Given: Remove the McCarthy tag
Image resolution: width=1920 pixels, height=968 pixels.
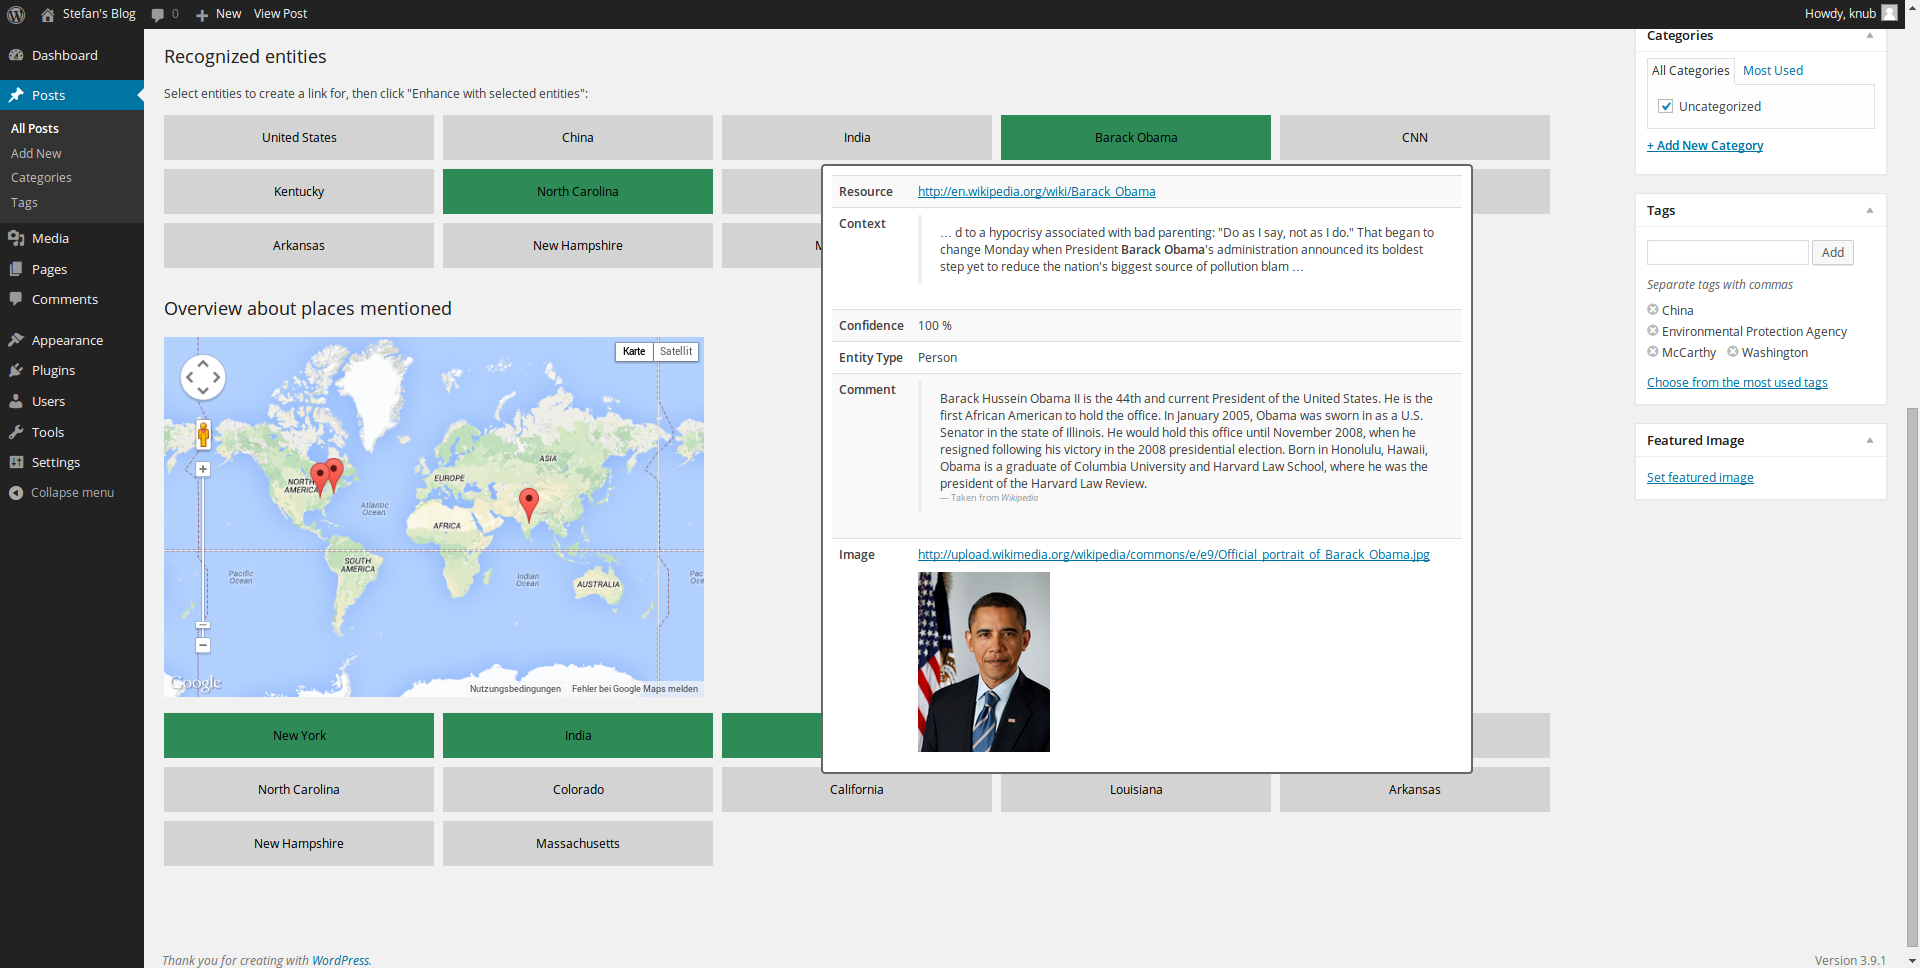Looking at the screenshot, I should (1653, 352).
